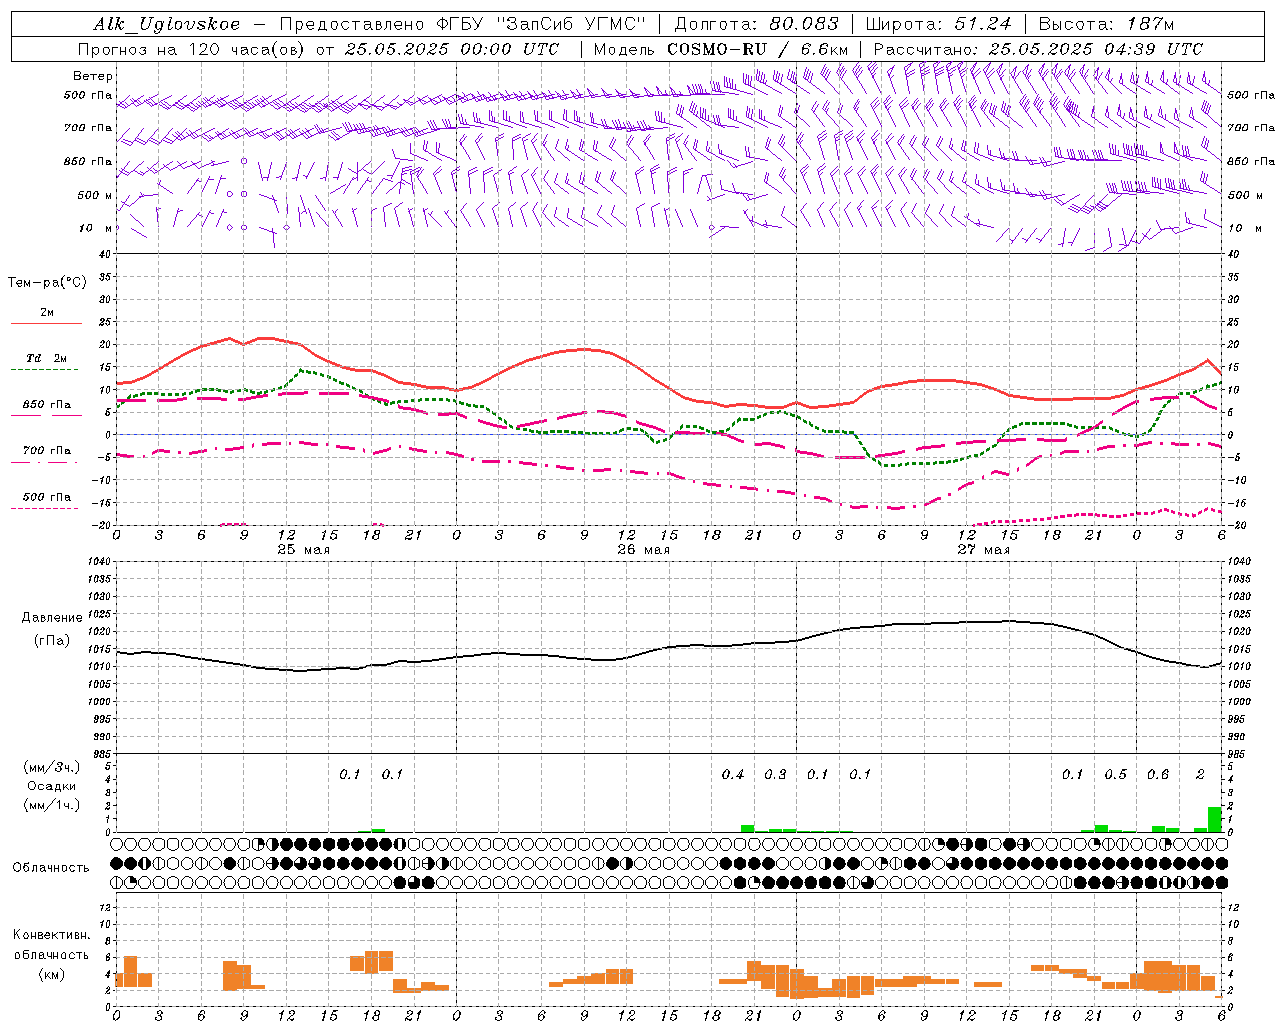This screenshot has width=1280, height=1024.
Task: Click the red 2м temperature legend line
Action: (x=46, y=323)
